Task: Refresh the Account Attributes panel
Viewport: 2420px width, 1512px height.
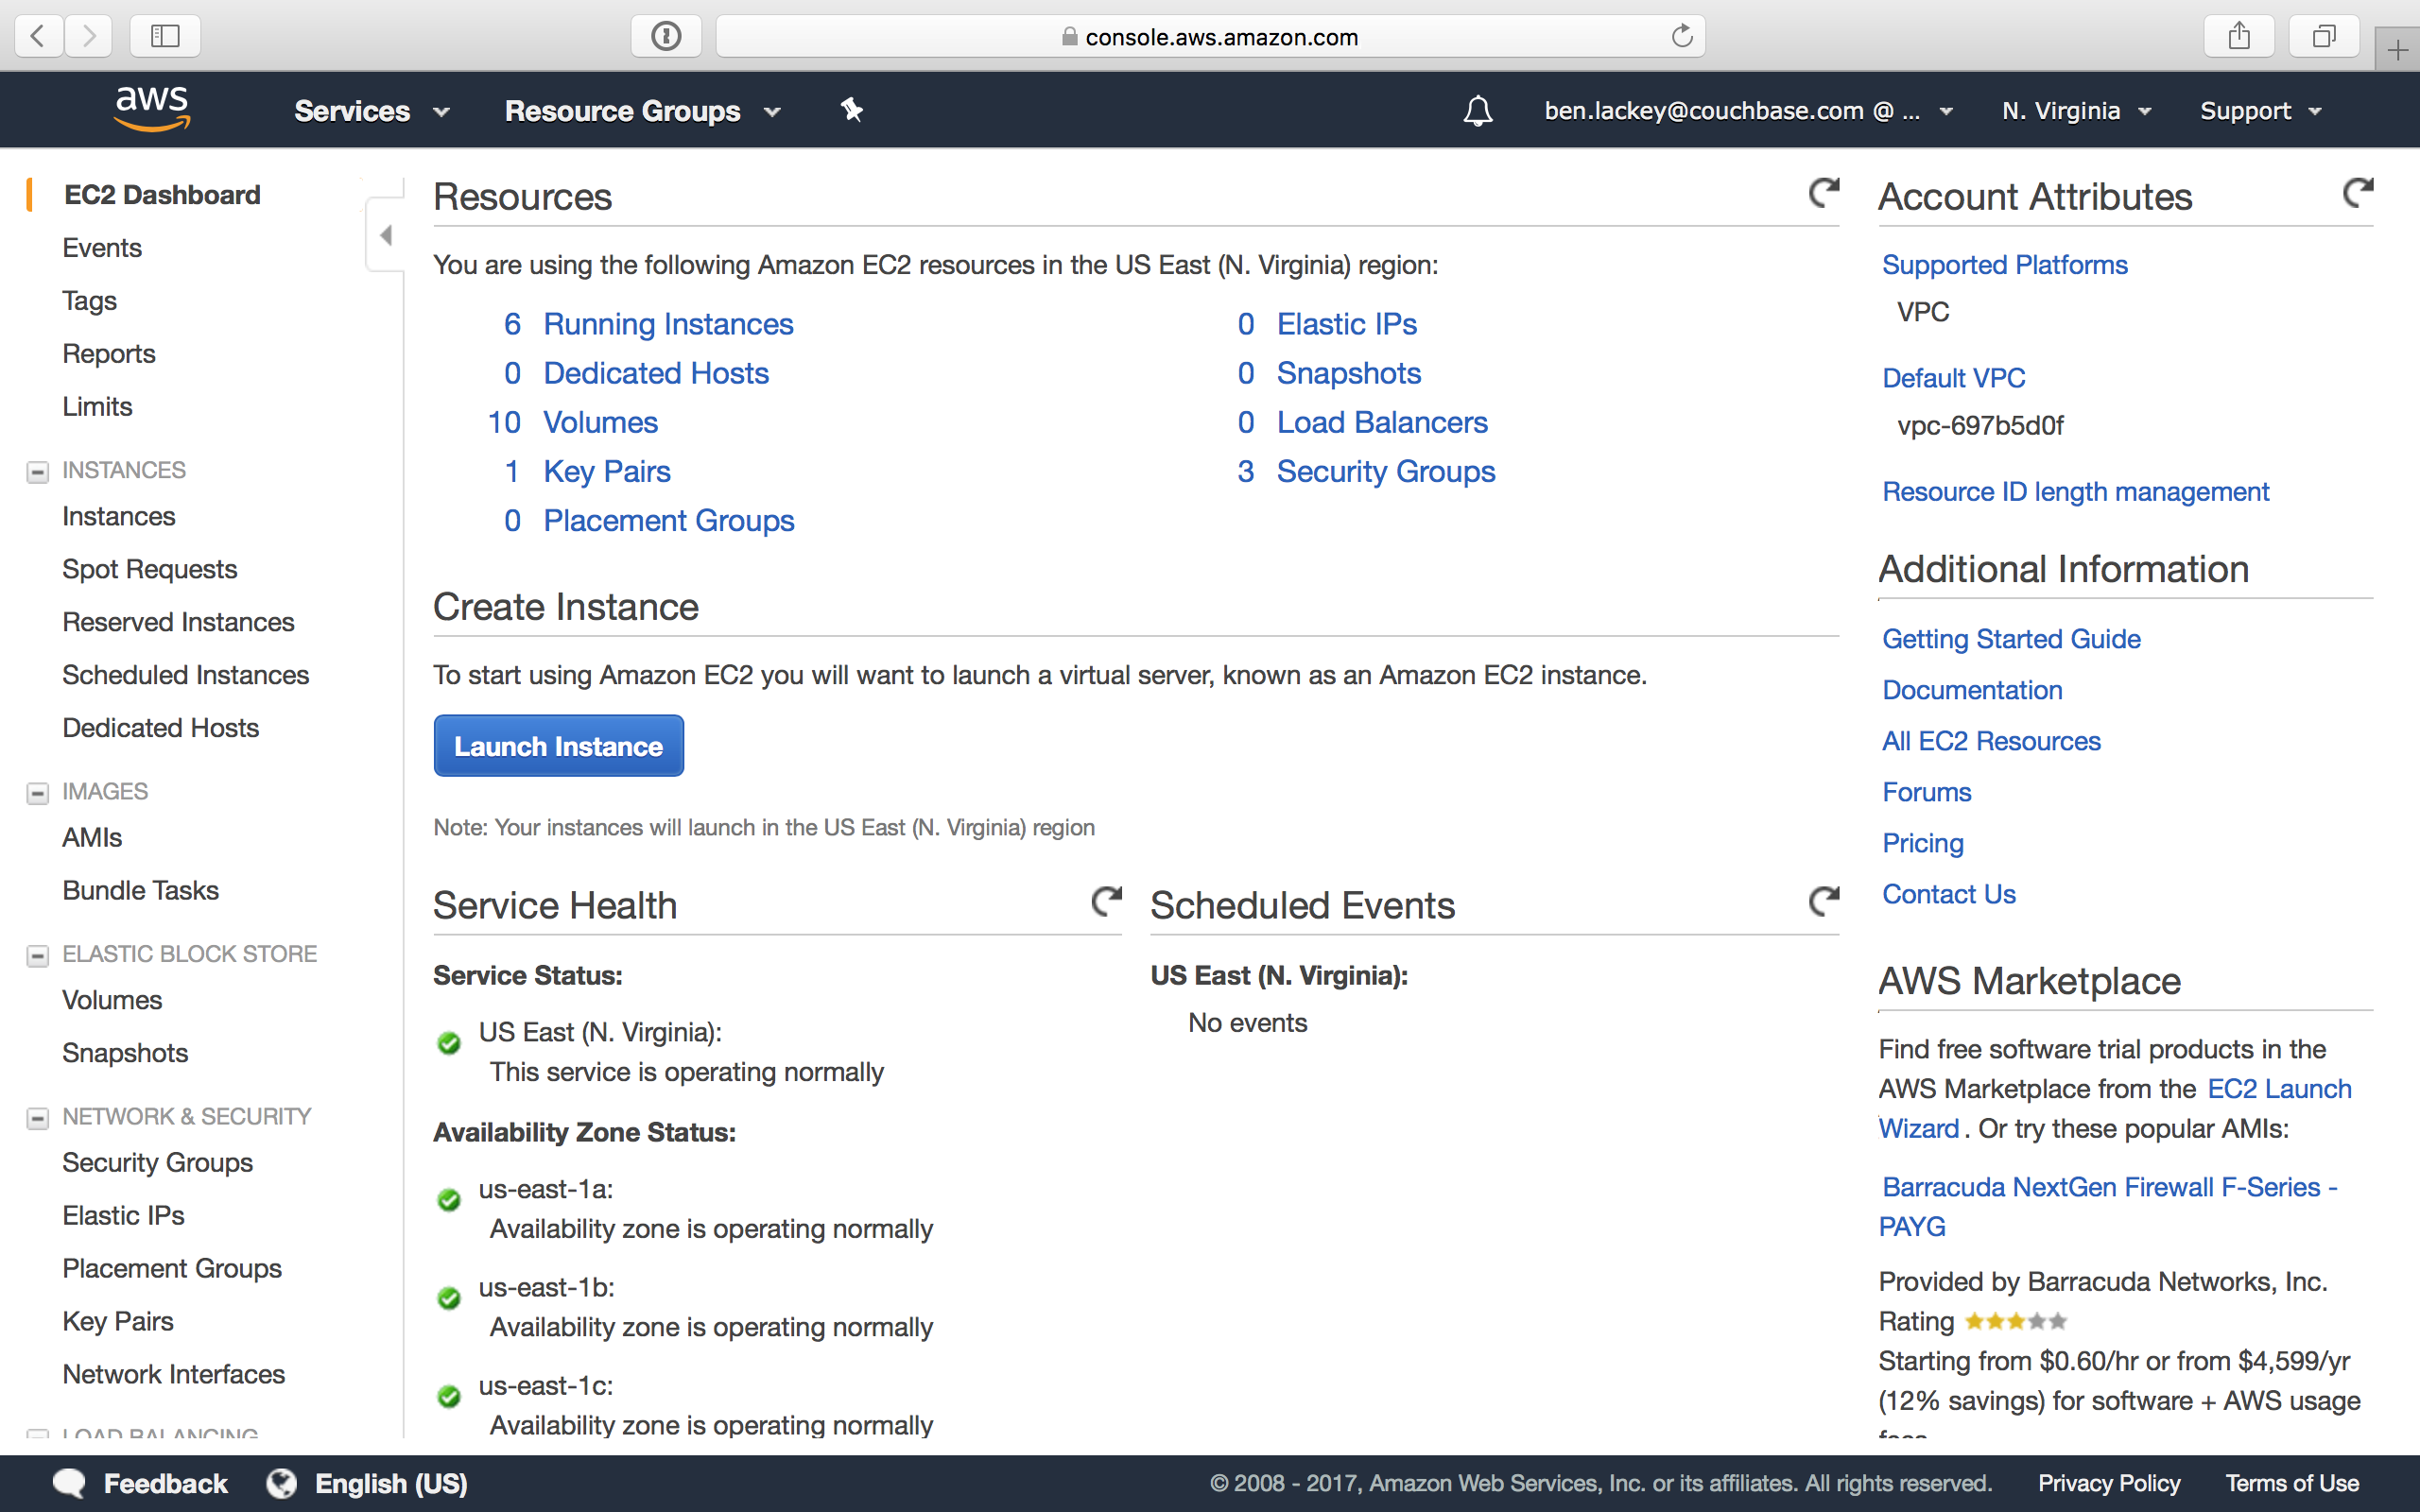Action: [2358, 192]
